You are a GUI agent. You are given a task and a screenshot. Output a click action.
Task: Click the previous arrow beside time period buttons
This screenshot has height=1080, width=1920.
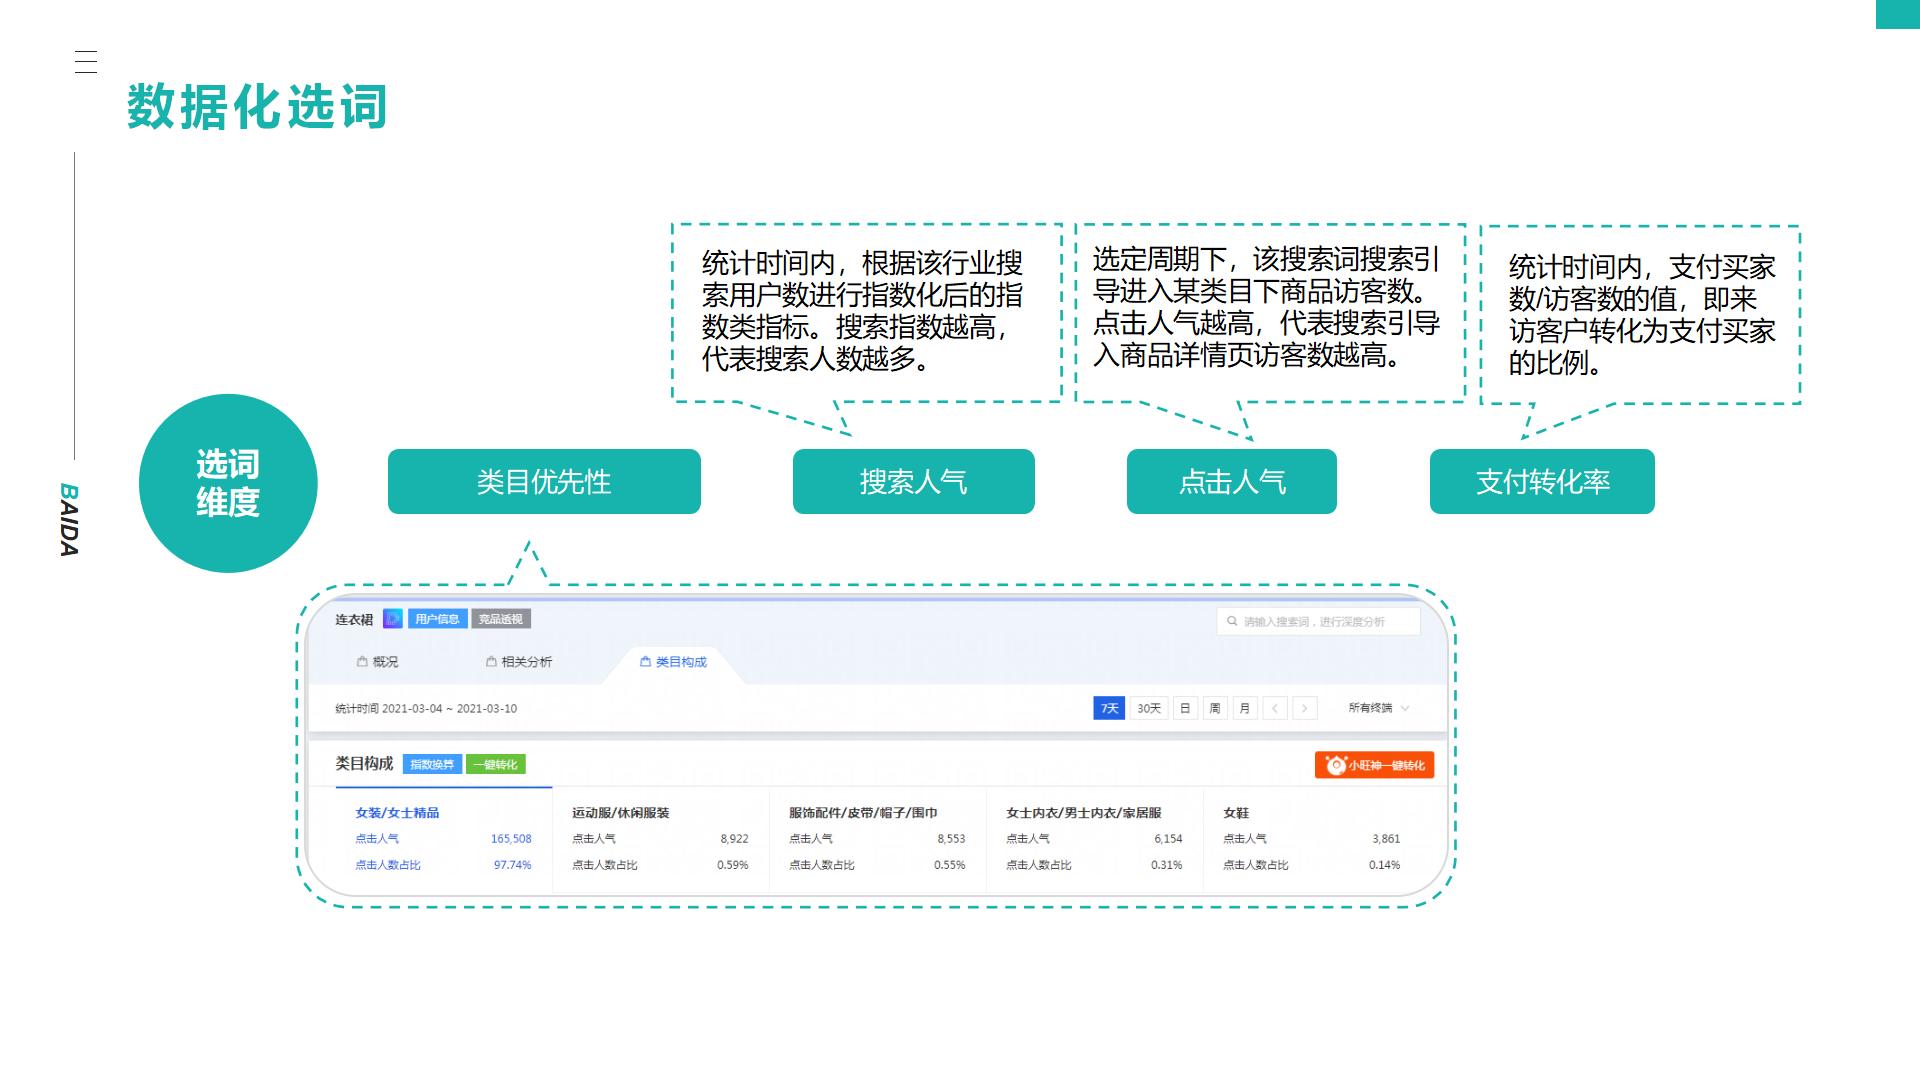pyautogui.click(x=1275, y=708)
